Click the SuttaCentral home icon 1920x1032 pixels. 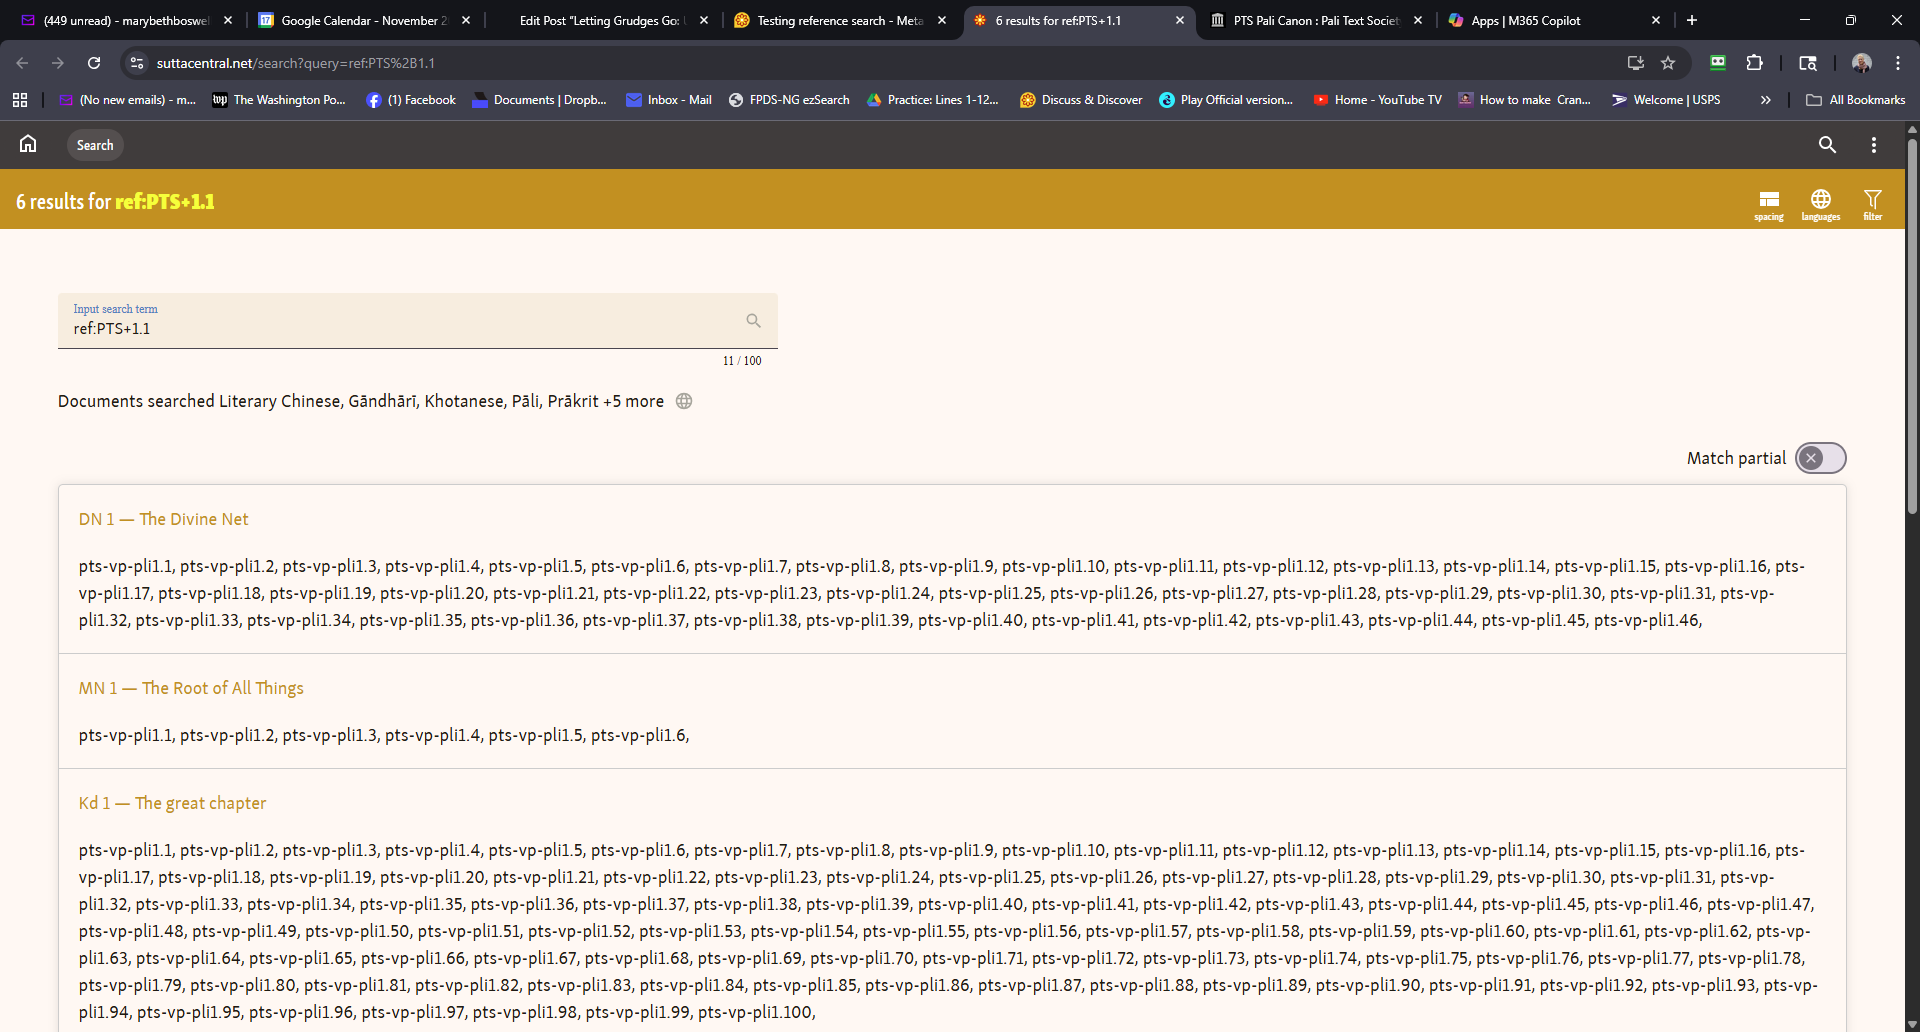click(x=28, y=144)
